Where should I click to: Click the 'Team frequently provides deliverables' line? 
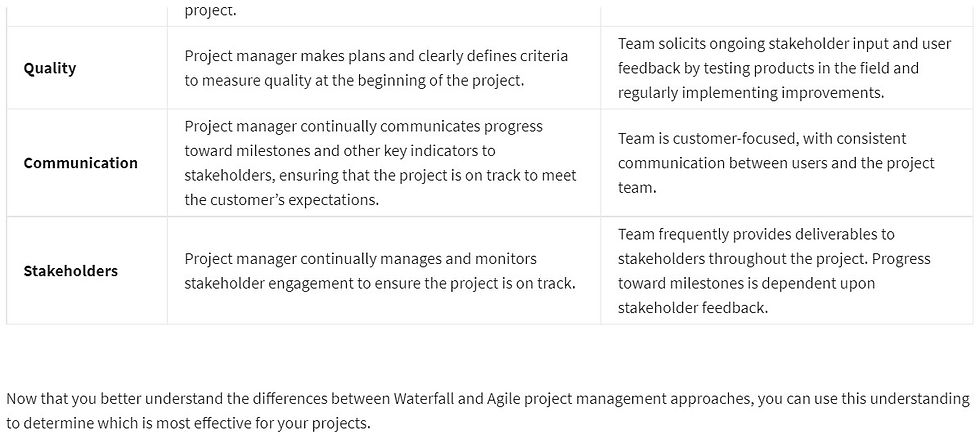[x=756, y=234]
